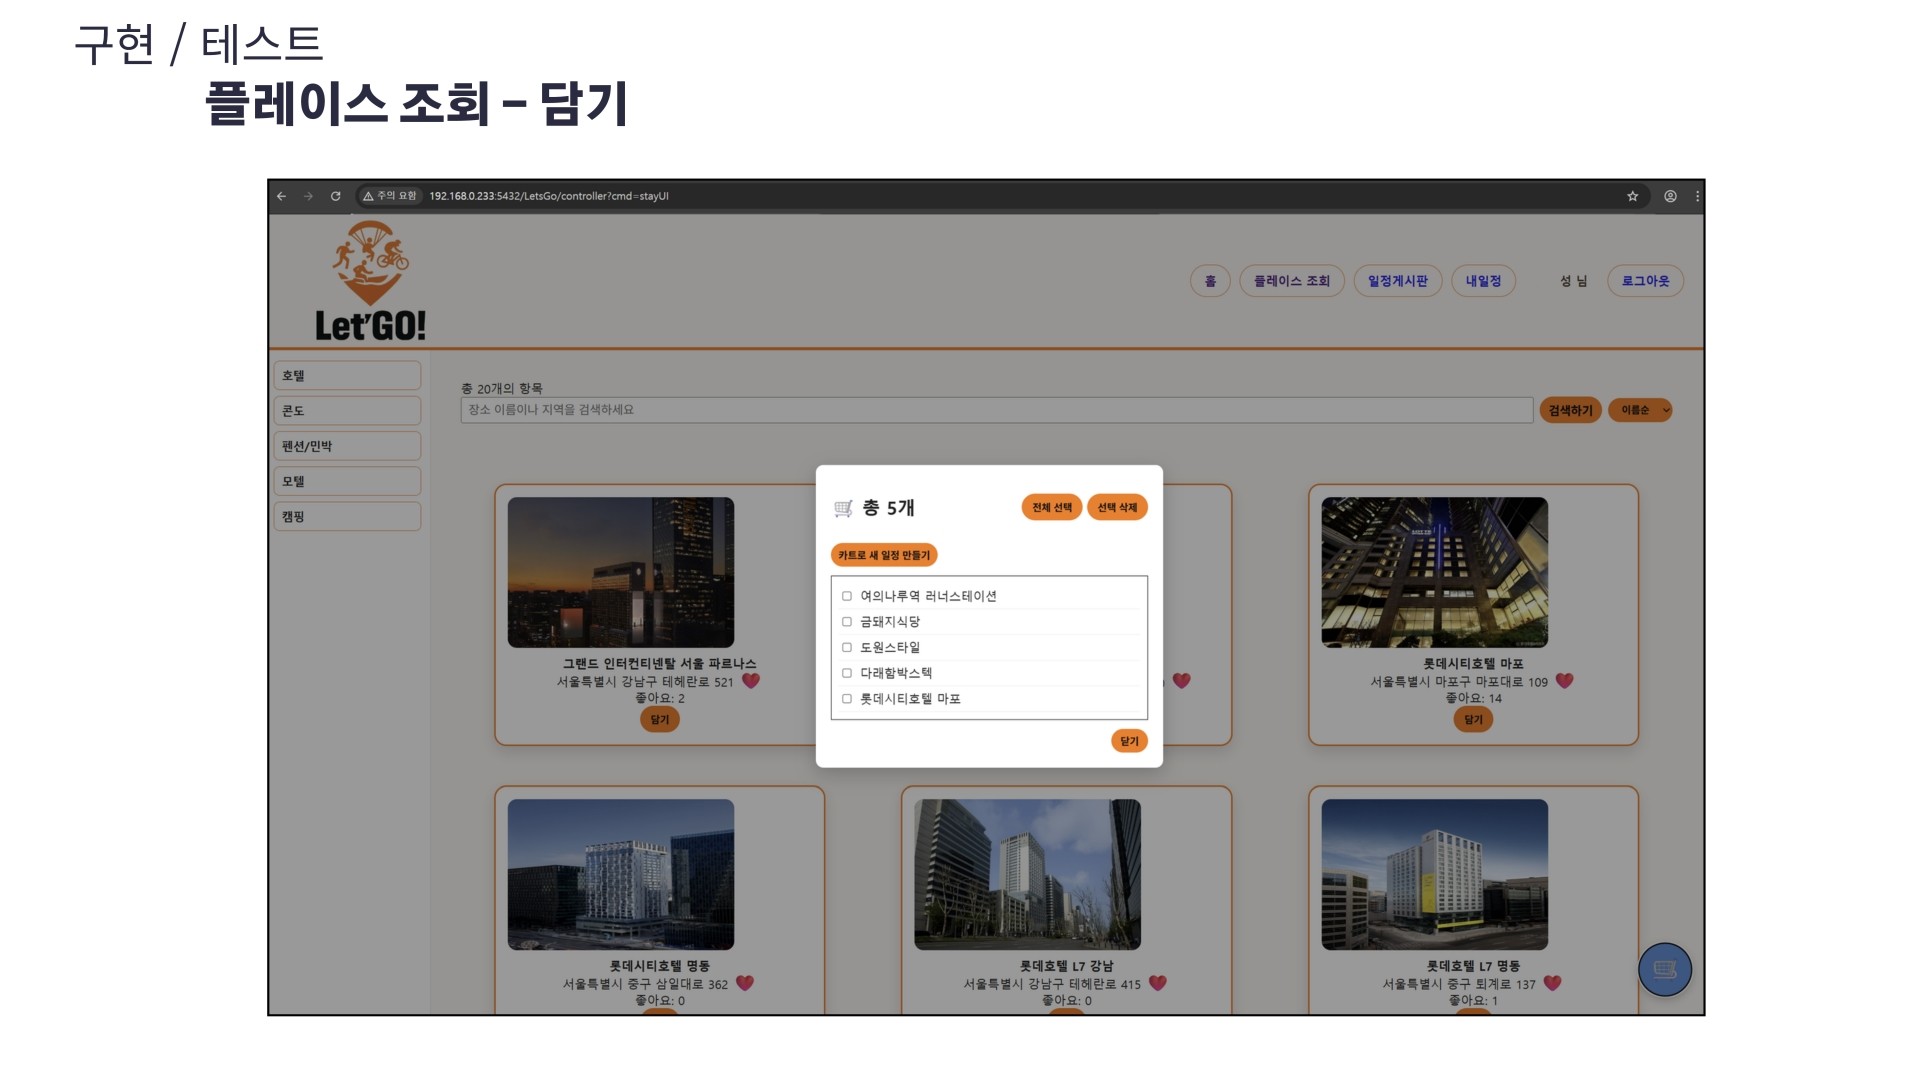Open 그랜드 인터컨티넨탈 서울 파르나스 photo
The image size is (1920, 1080).
(x=621, y=572)
